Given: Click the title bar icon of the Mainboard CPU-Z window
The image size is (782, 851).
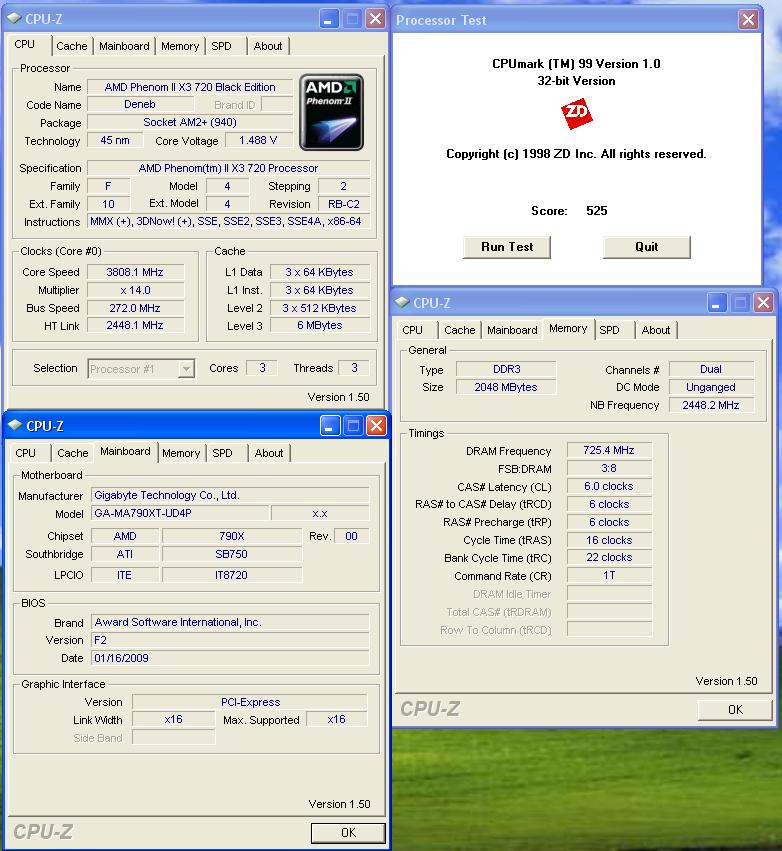Looking at the screenshot, I should [x=15, y=426].
